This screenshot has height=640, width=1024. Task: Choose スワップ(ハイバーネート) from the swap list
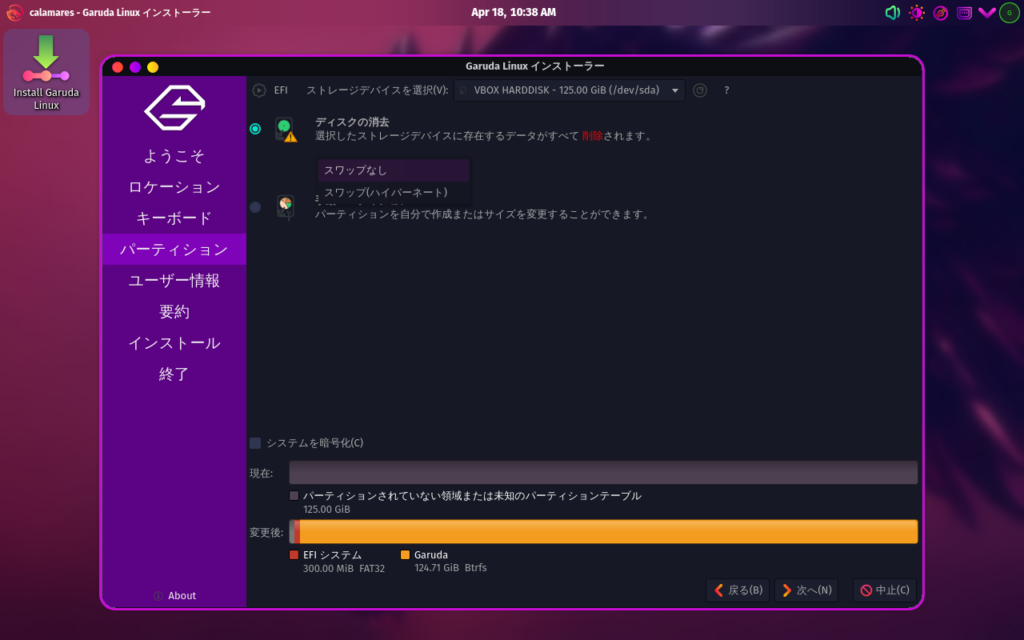pos(385,192)
